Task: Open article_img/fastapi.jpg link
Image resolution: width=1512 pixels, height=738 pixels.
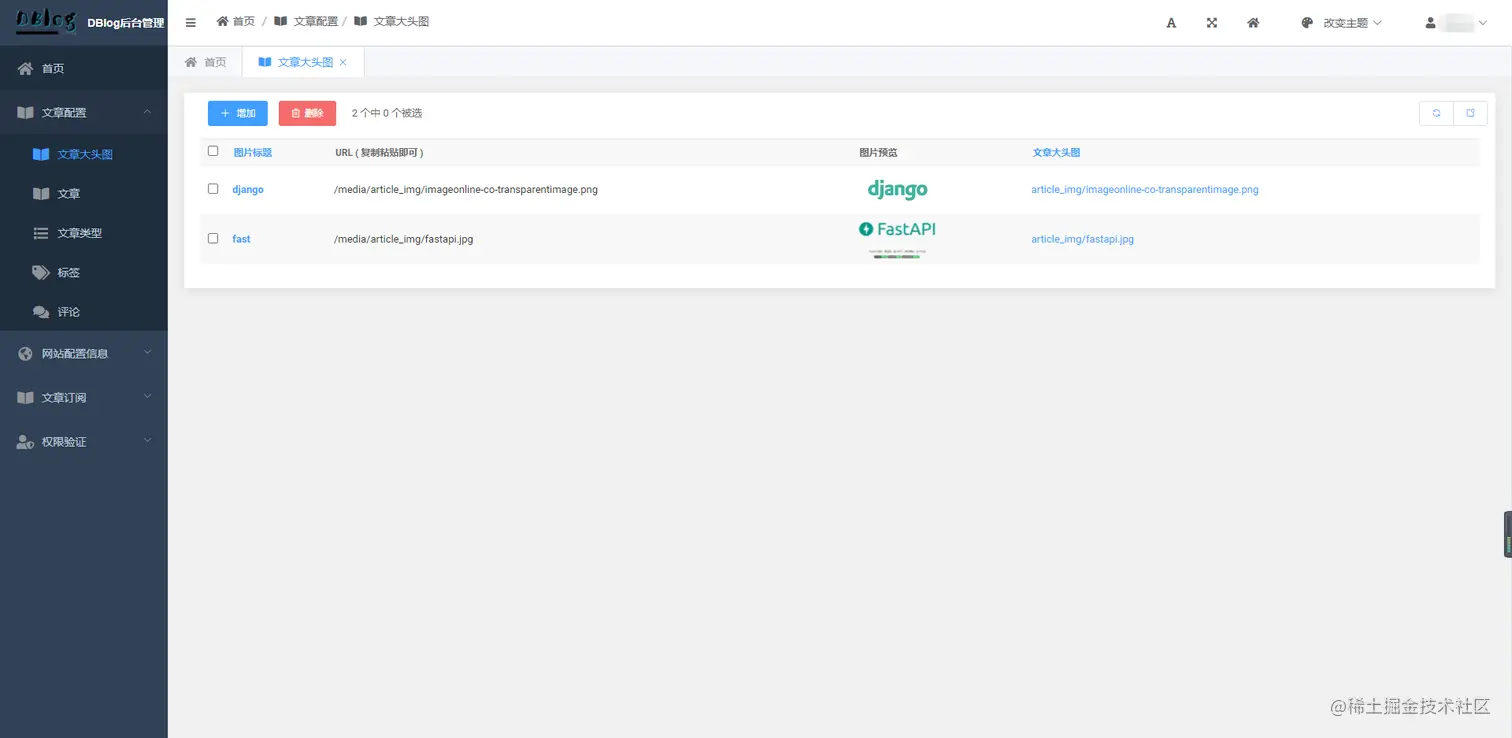Action: pos(1082,239)
